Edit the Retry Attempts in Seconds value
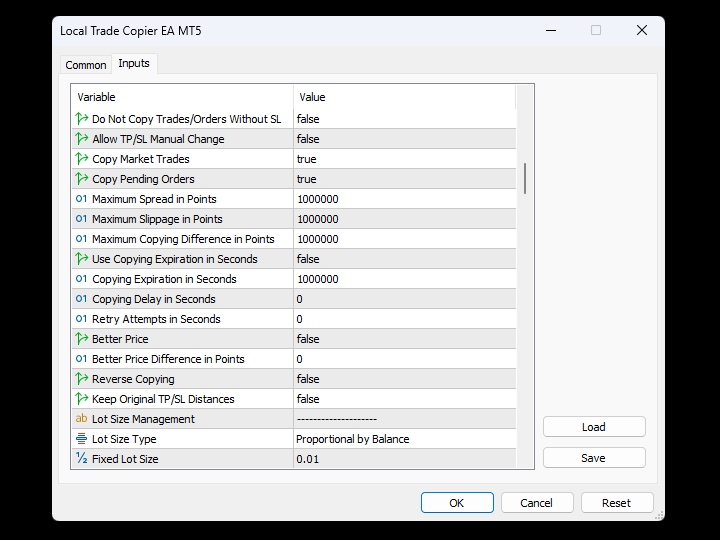The width and height of the screenshot is (720, 540). (x=405, y=319)
